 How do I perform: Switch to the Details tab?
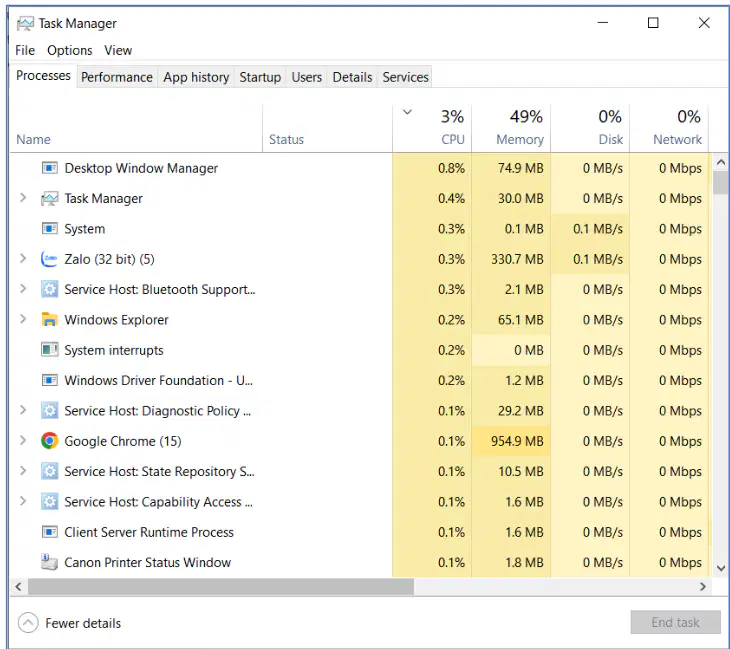352,77
